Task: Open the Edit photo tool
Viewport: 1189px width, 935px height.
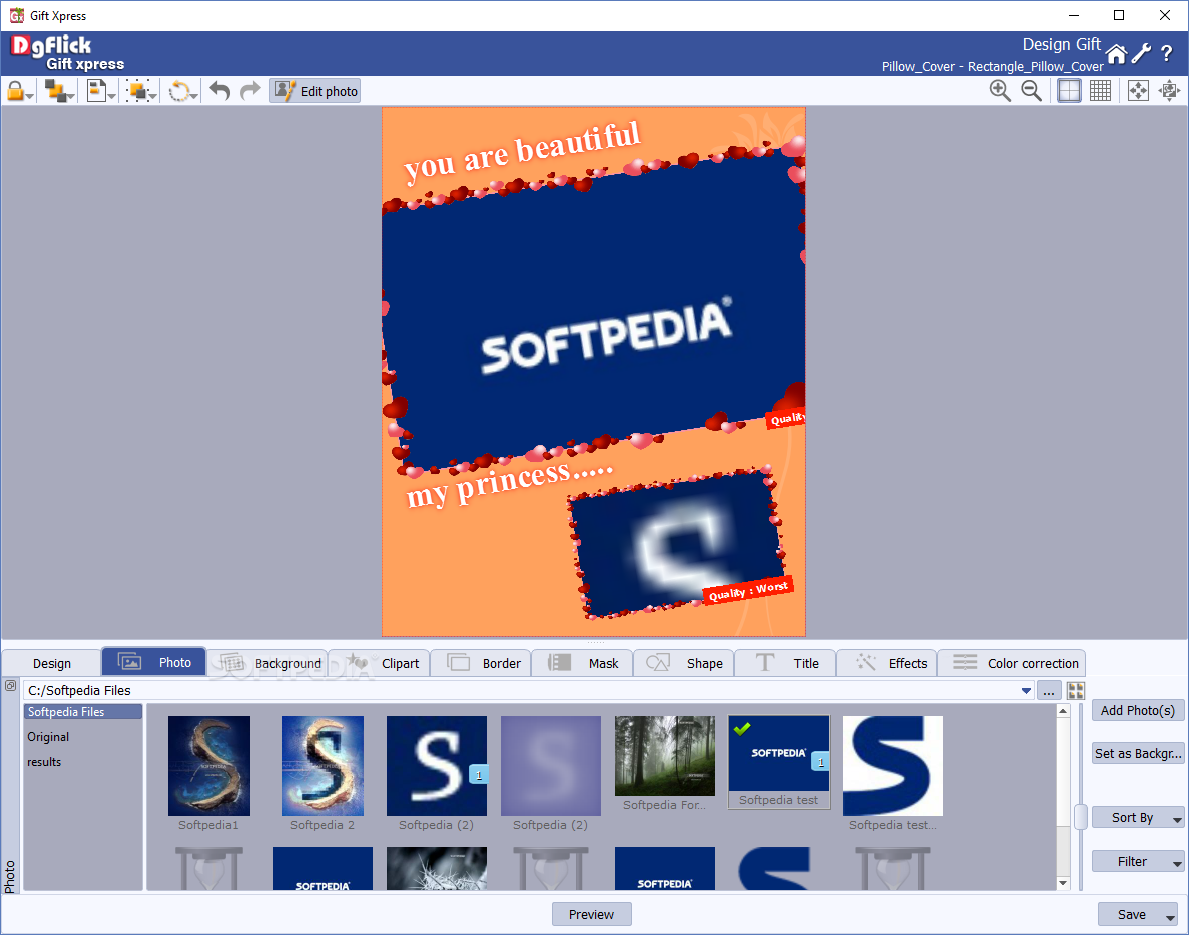Action: (315, 91)
